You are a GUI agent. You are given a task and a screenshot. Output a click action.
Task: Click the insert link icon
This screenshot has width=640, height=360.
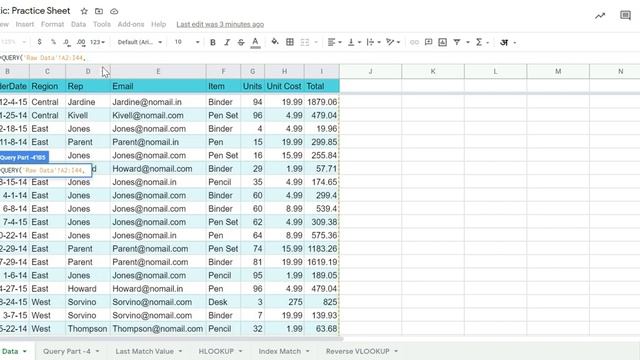414,42
